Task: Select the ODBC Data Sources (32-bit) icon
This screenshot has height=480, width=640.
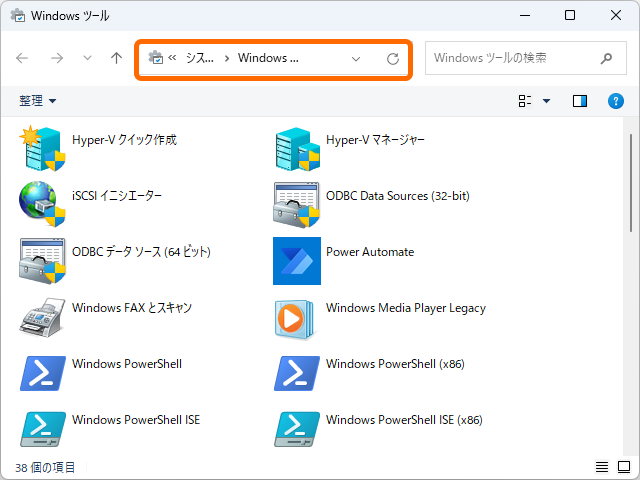Action: pos(297,204)
